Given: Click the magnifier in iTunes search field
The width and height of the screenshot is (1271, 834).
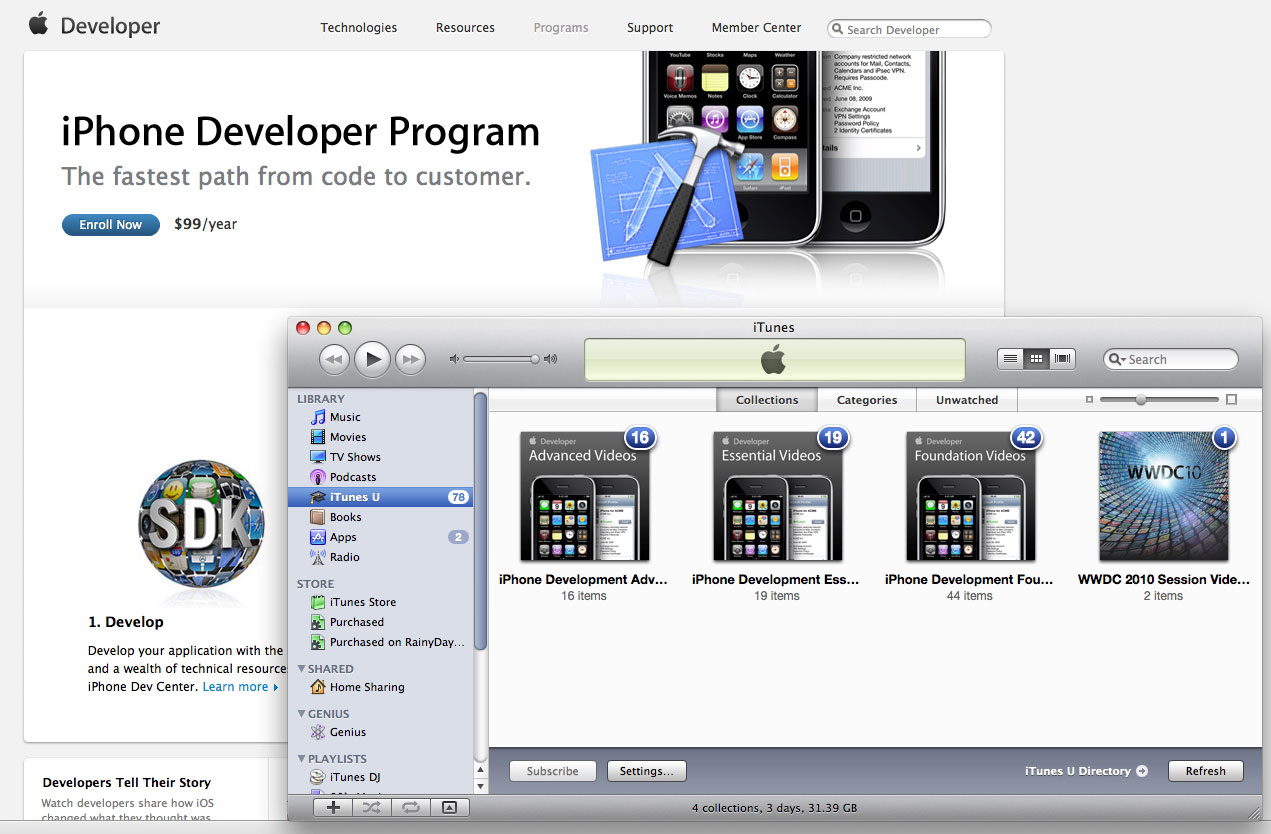Looking at the screenshot, I should pyautogui.click(x=1116, y=360).
